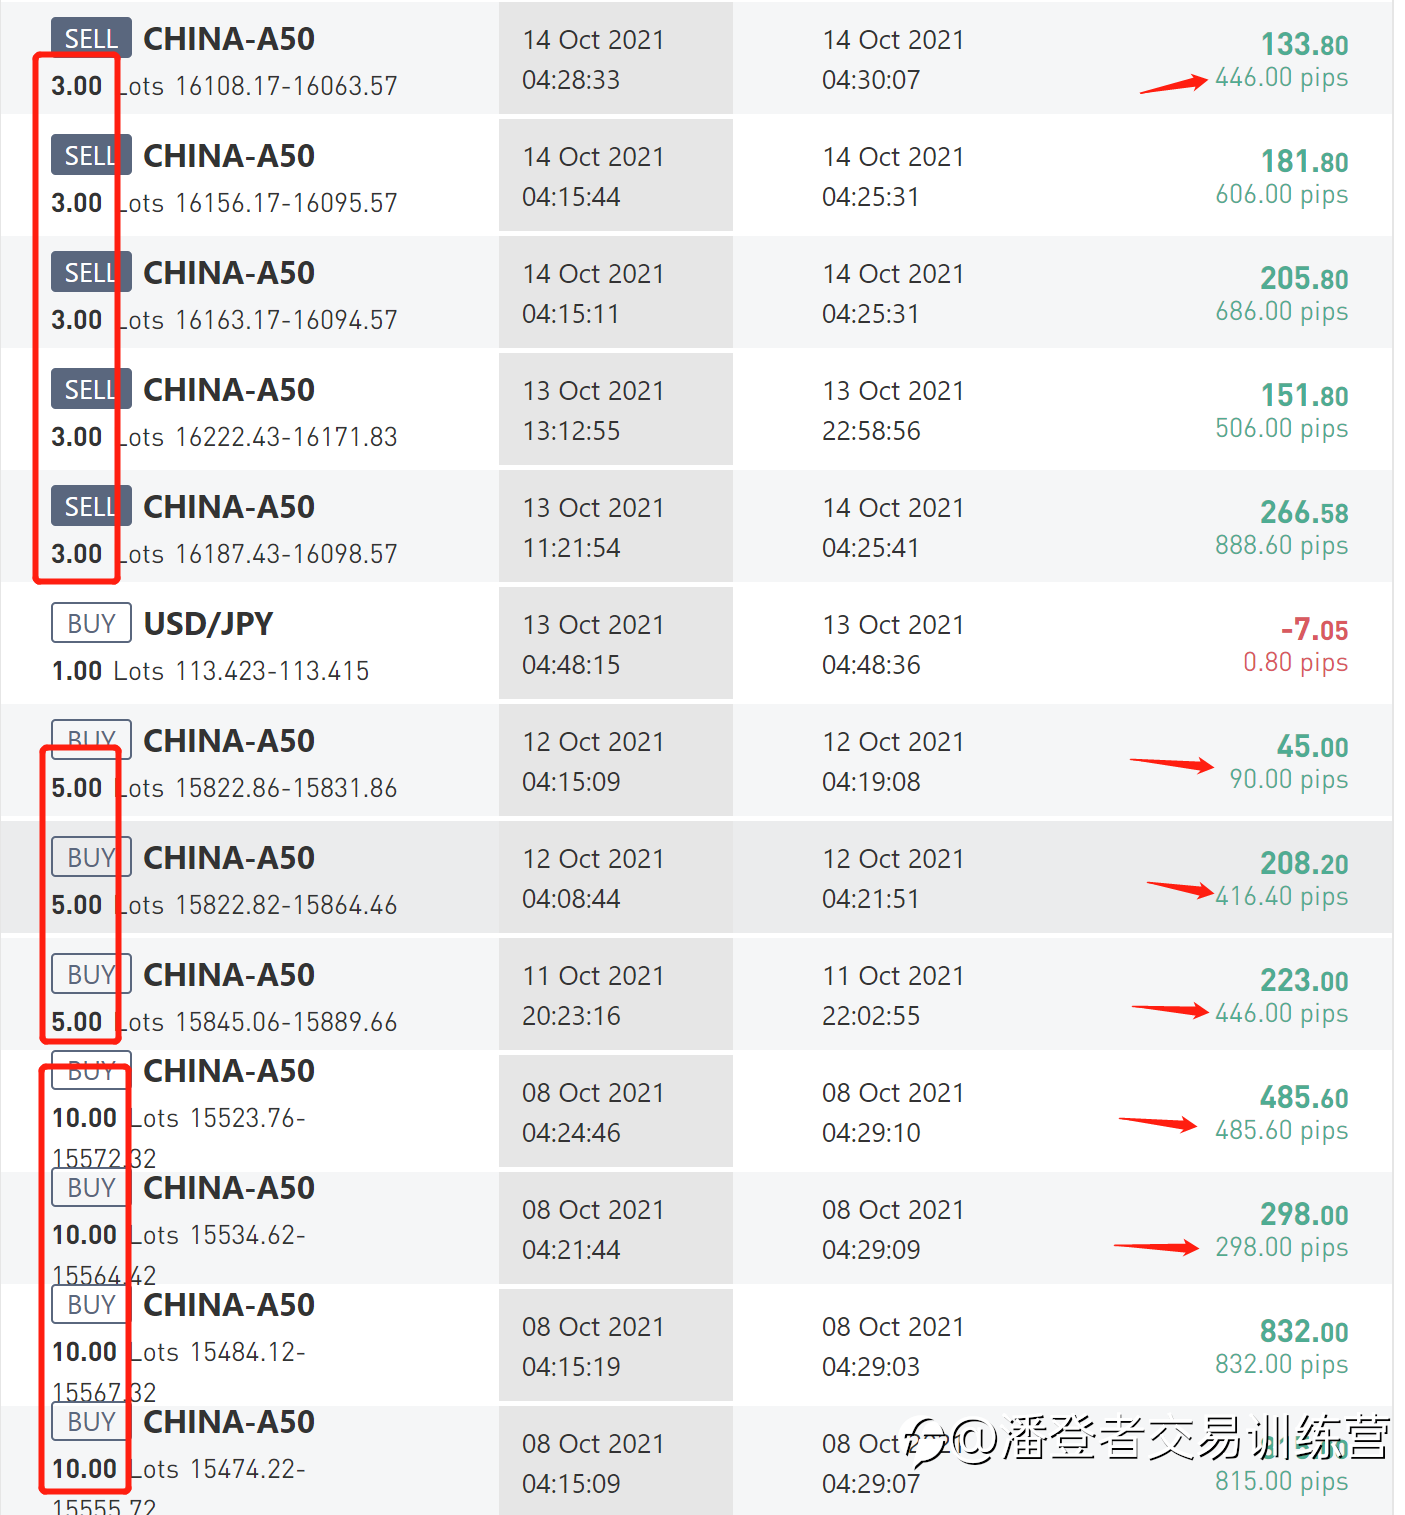1405x1515 pixels.
Task: Click the BUY badge of the 15822.82 trade
Action: [x=91, y=857]
